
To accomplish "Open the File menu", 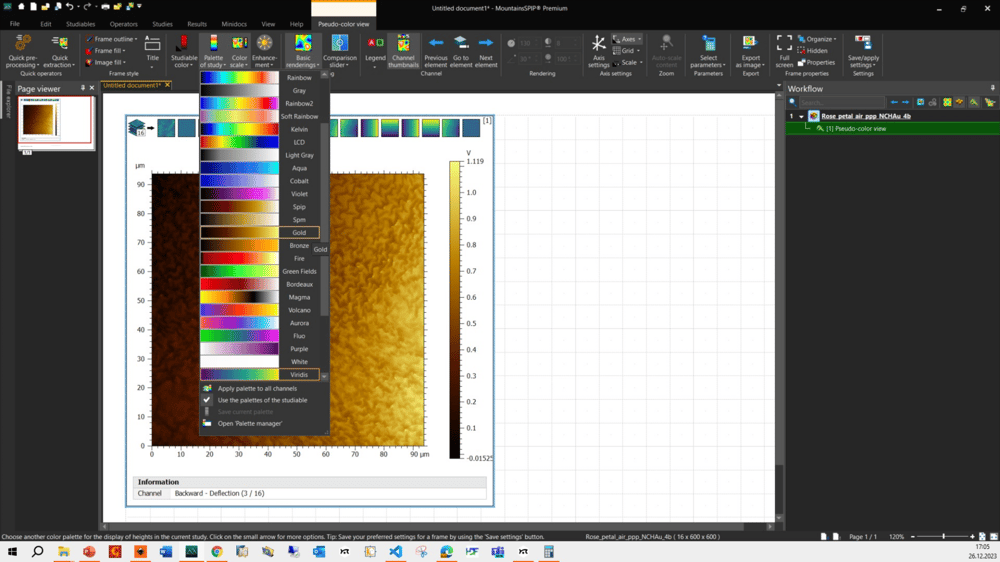I will click(15, 24).
